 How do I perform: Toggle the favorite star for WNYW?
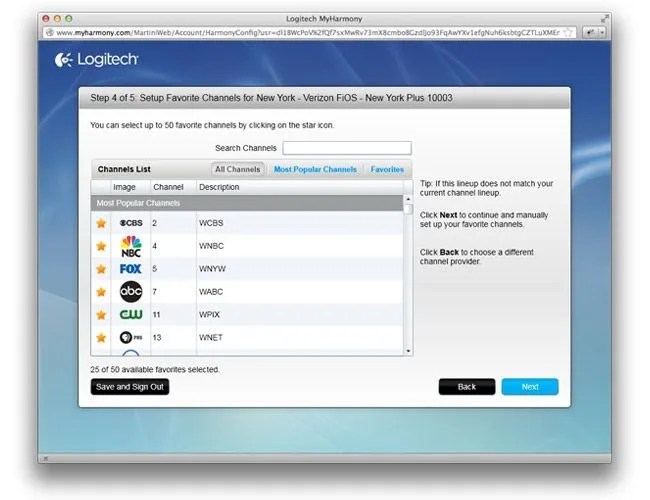(101, 269)
